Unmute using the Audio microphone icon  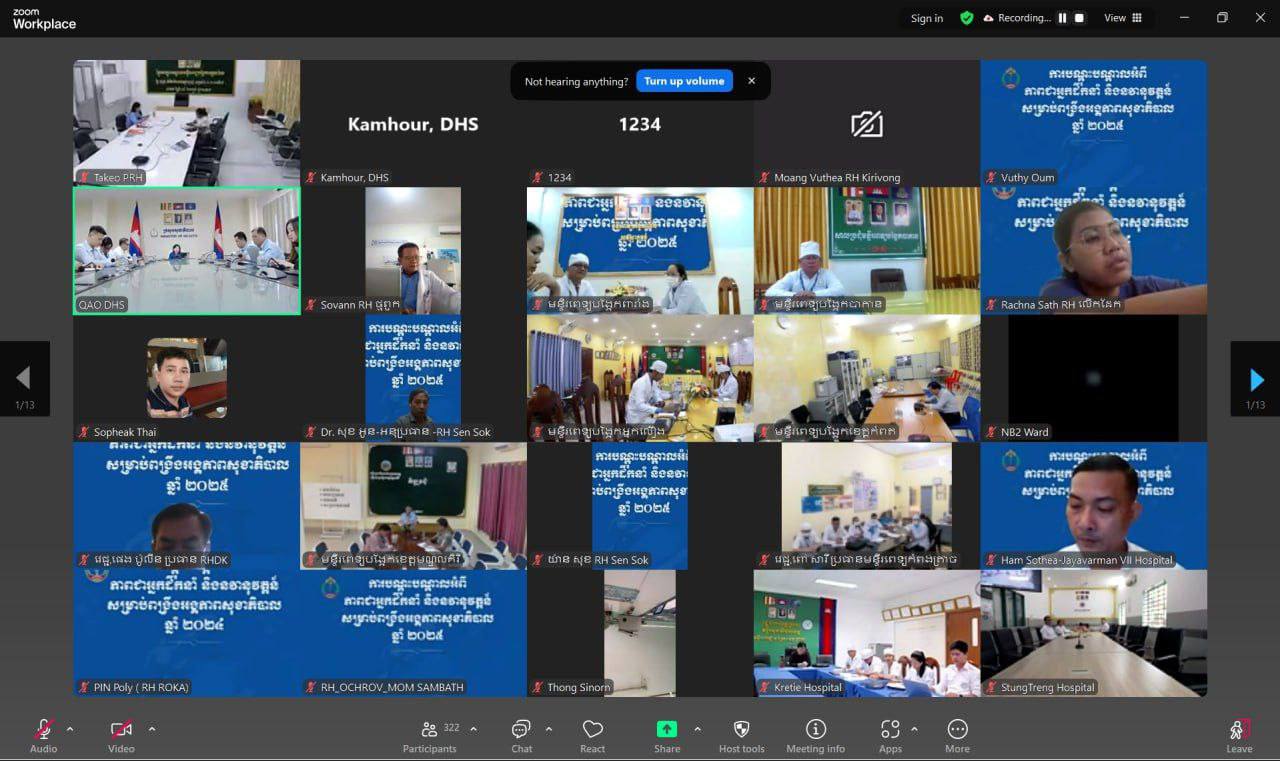click(43, 729)
